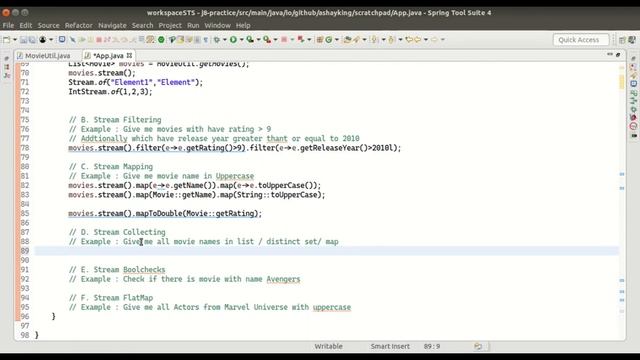Click the Save All toolbar icon
Screen dimensions: 640x360
(x=32, y=40)
